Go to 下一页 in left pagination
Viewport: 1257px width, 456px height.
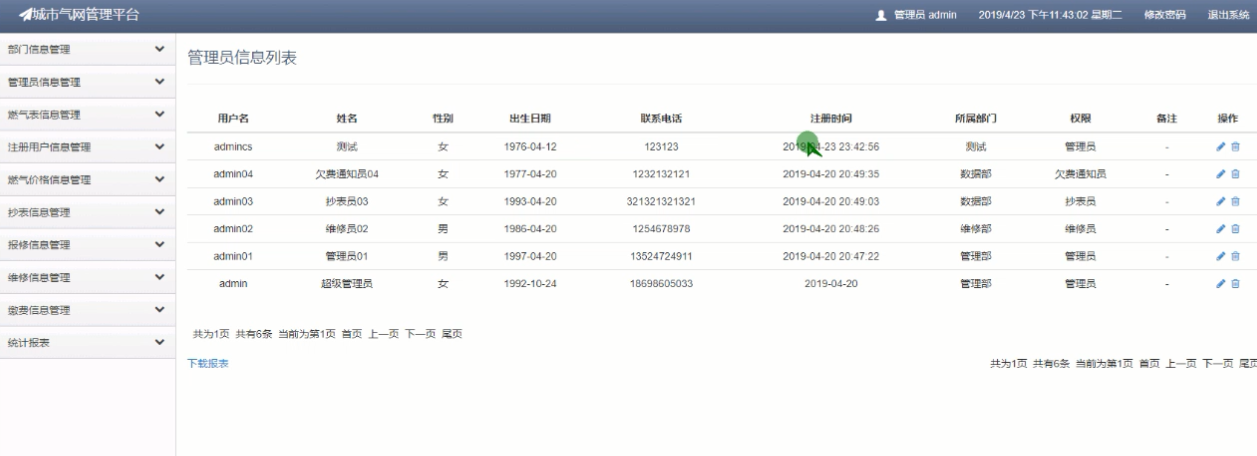click(x=420, y=334)
